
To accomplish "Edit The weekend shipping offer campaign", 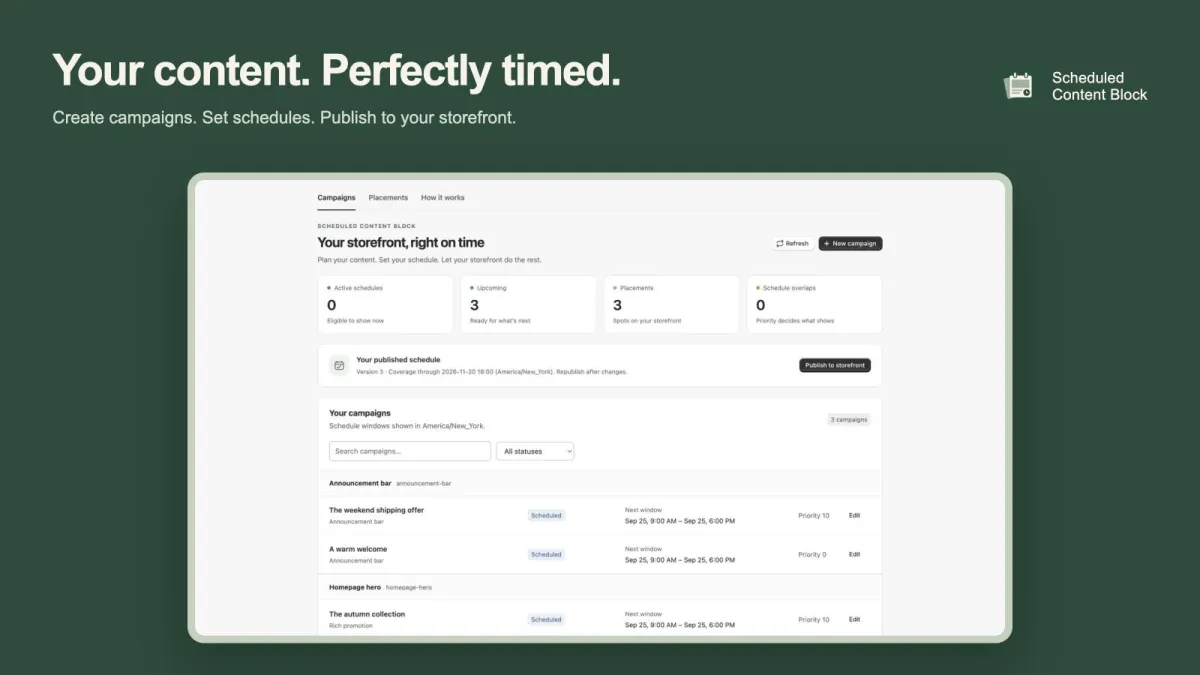I will (854, 515).
